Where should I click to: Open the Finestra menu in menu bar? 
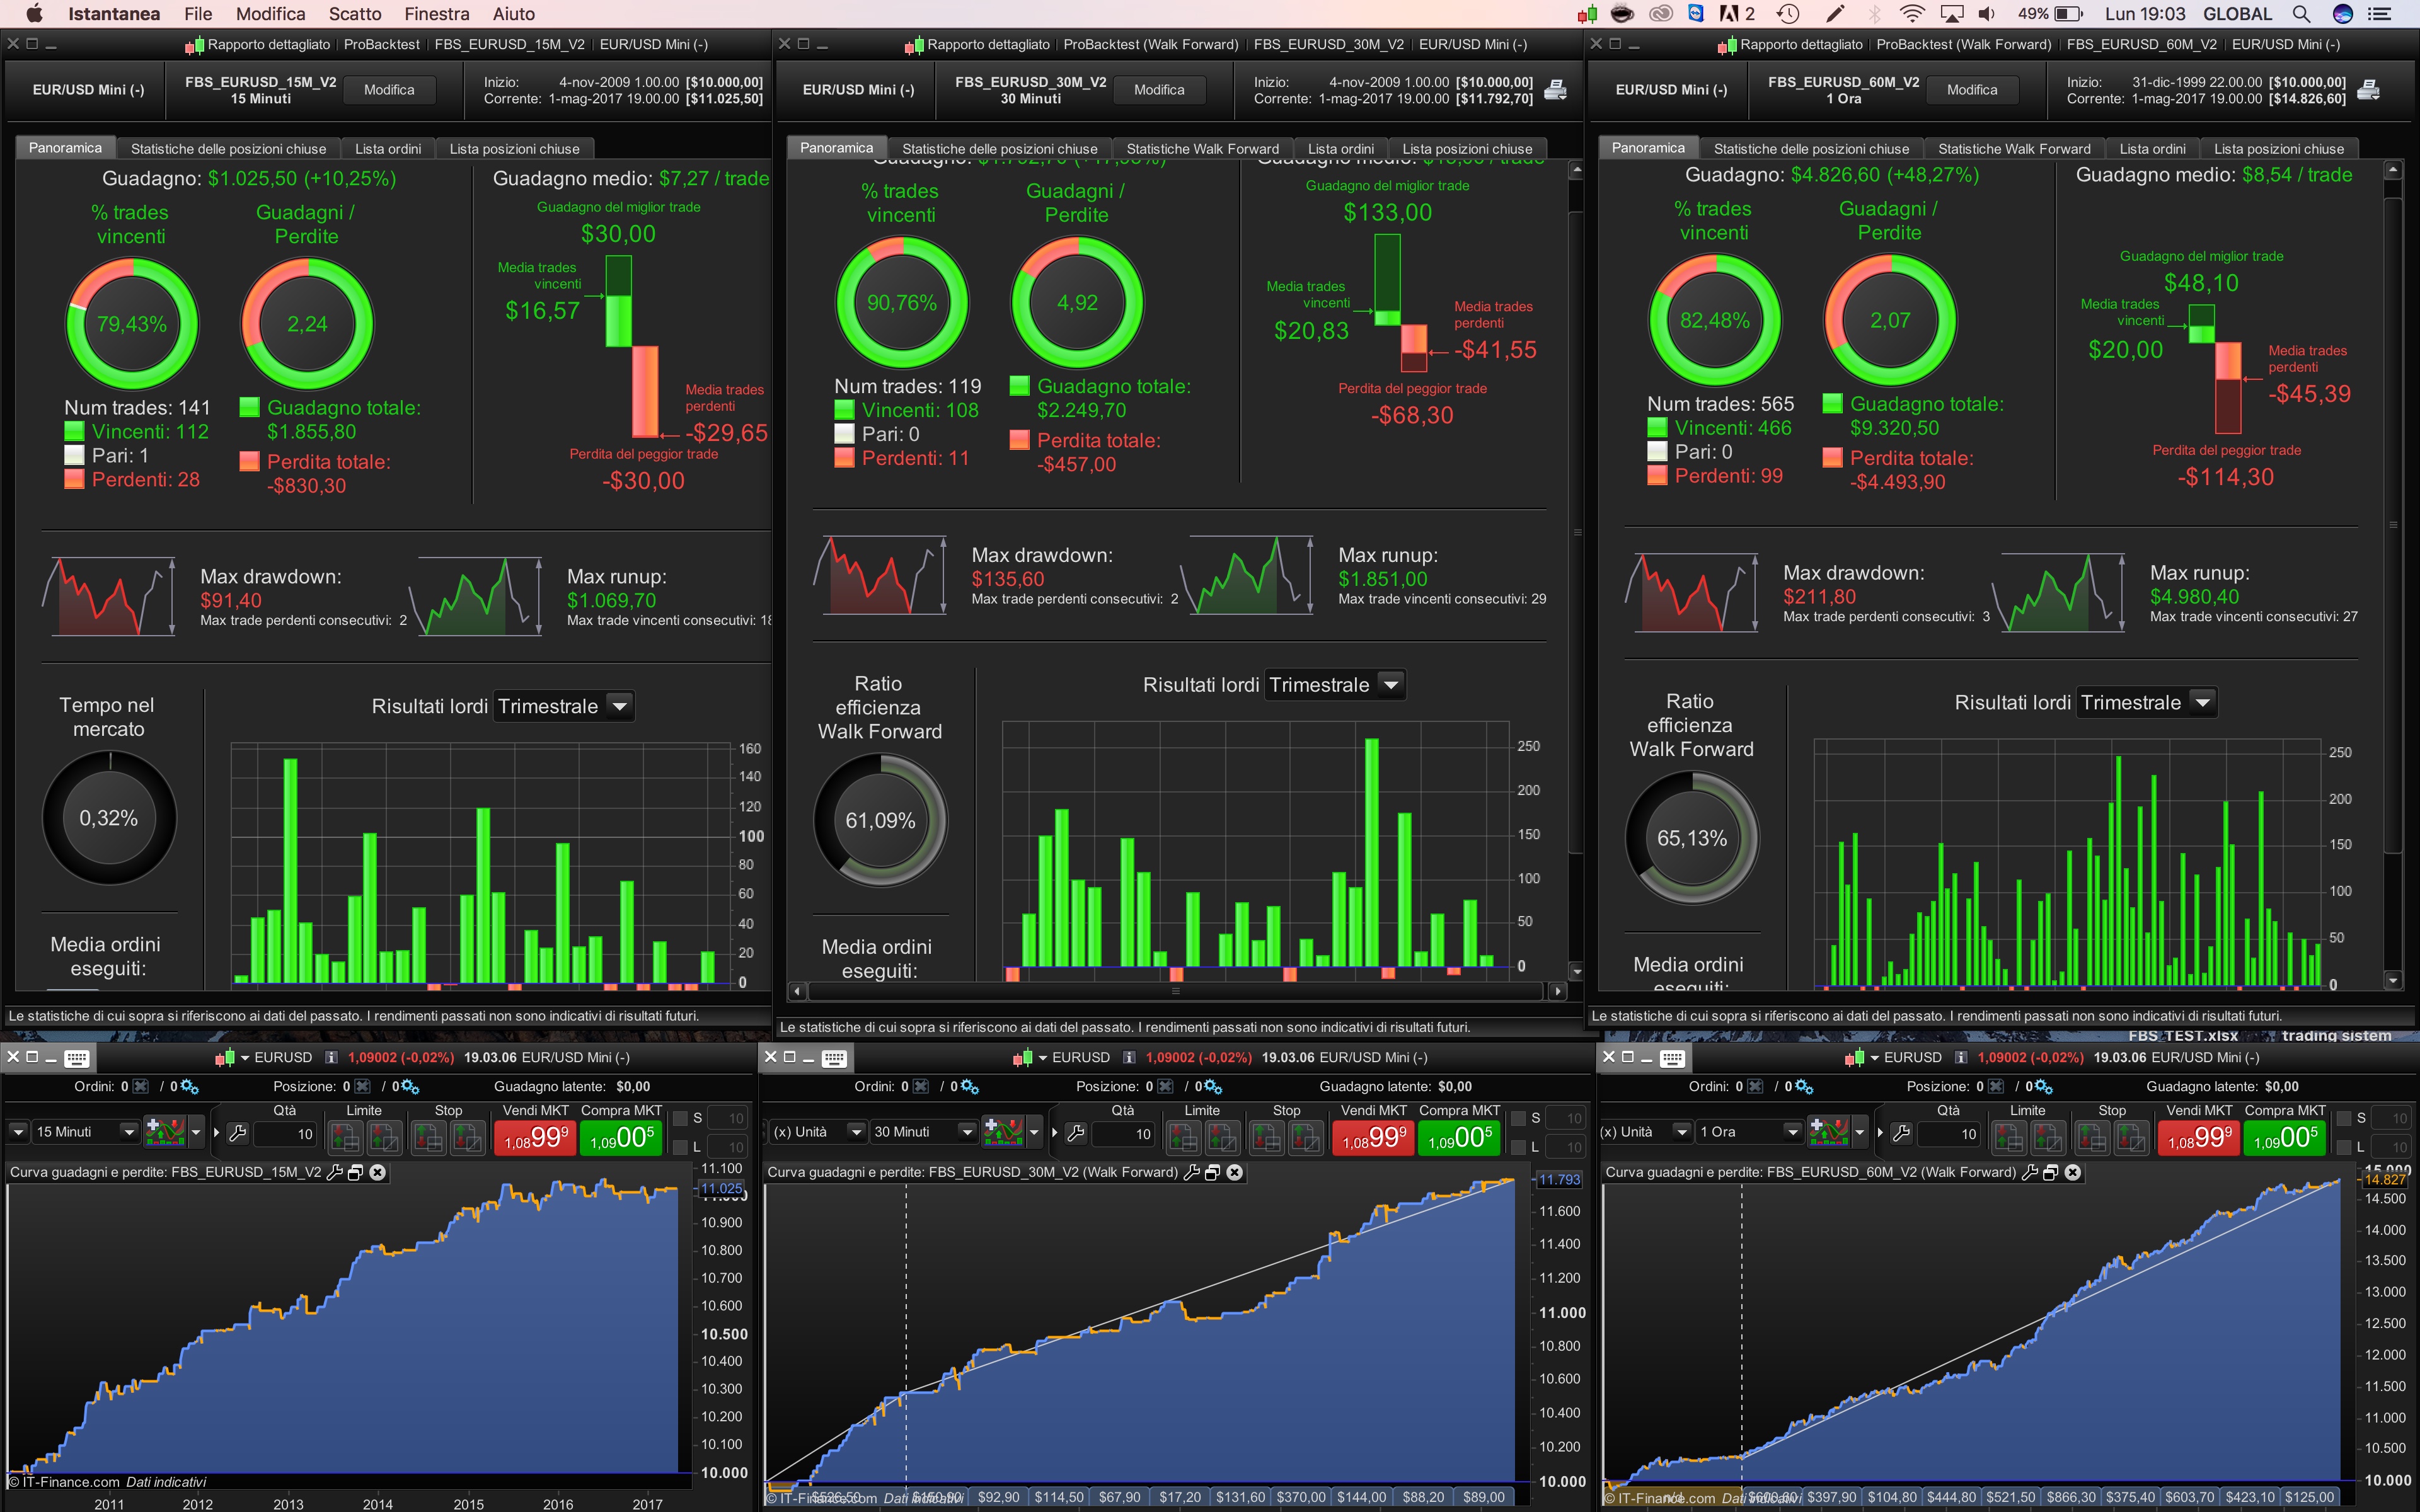[436, 14]
